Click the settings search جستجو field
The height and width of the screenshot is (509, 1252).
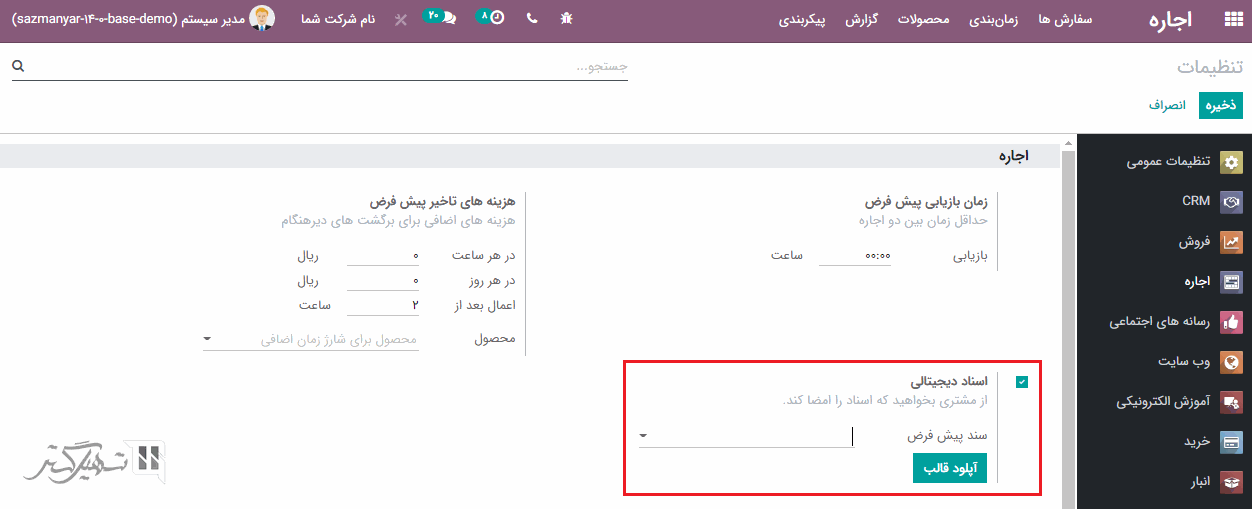click(320, 66)
